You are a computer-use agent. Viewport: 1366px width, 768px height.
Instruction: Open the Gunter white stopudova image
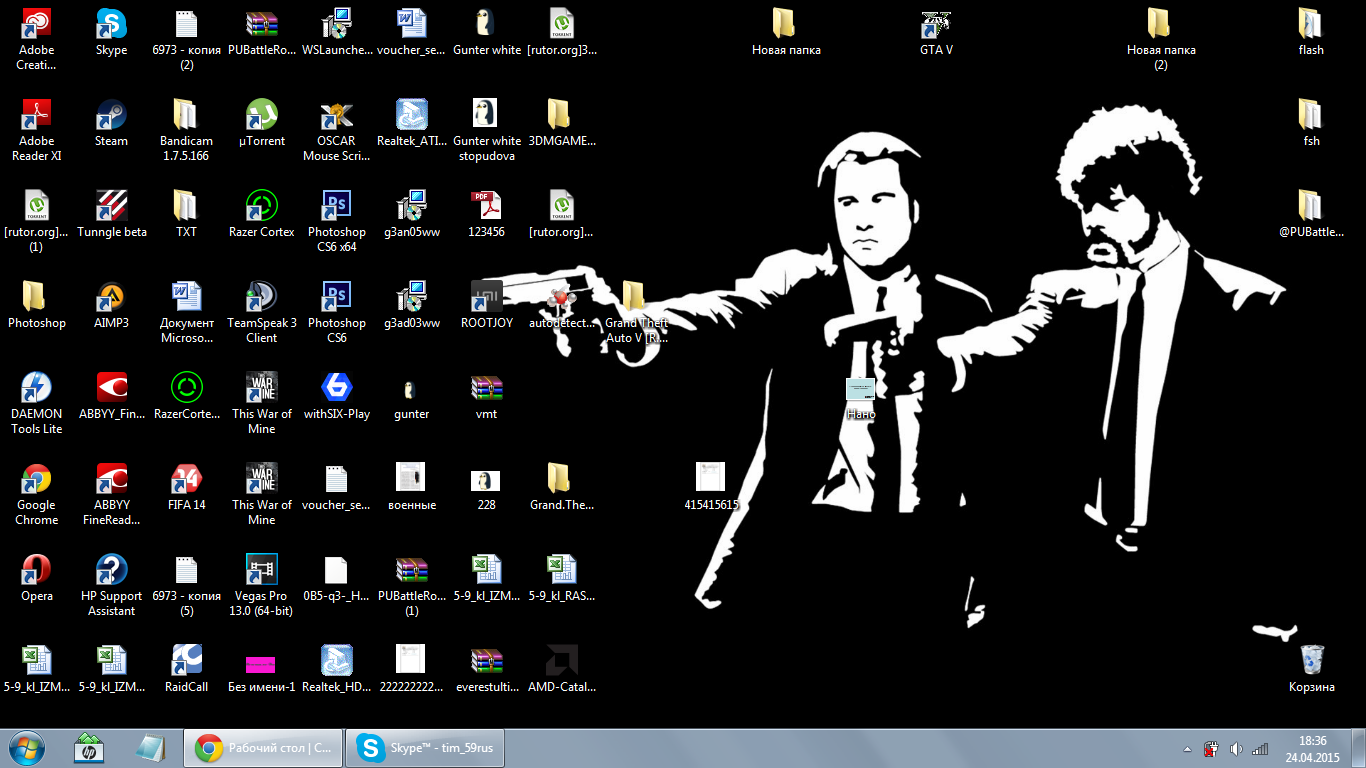pyautogui.click(x=487, y=131)
